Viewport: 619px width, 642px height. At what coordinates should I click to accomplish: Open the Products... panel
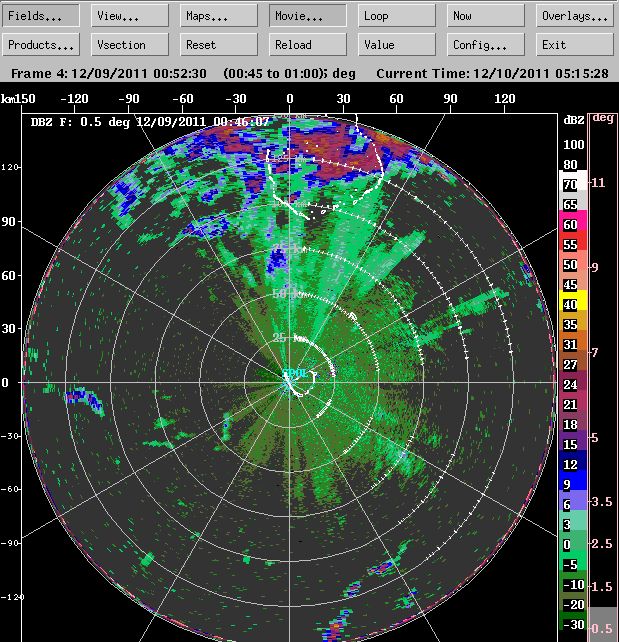click(x=41, y=44)
